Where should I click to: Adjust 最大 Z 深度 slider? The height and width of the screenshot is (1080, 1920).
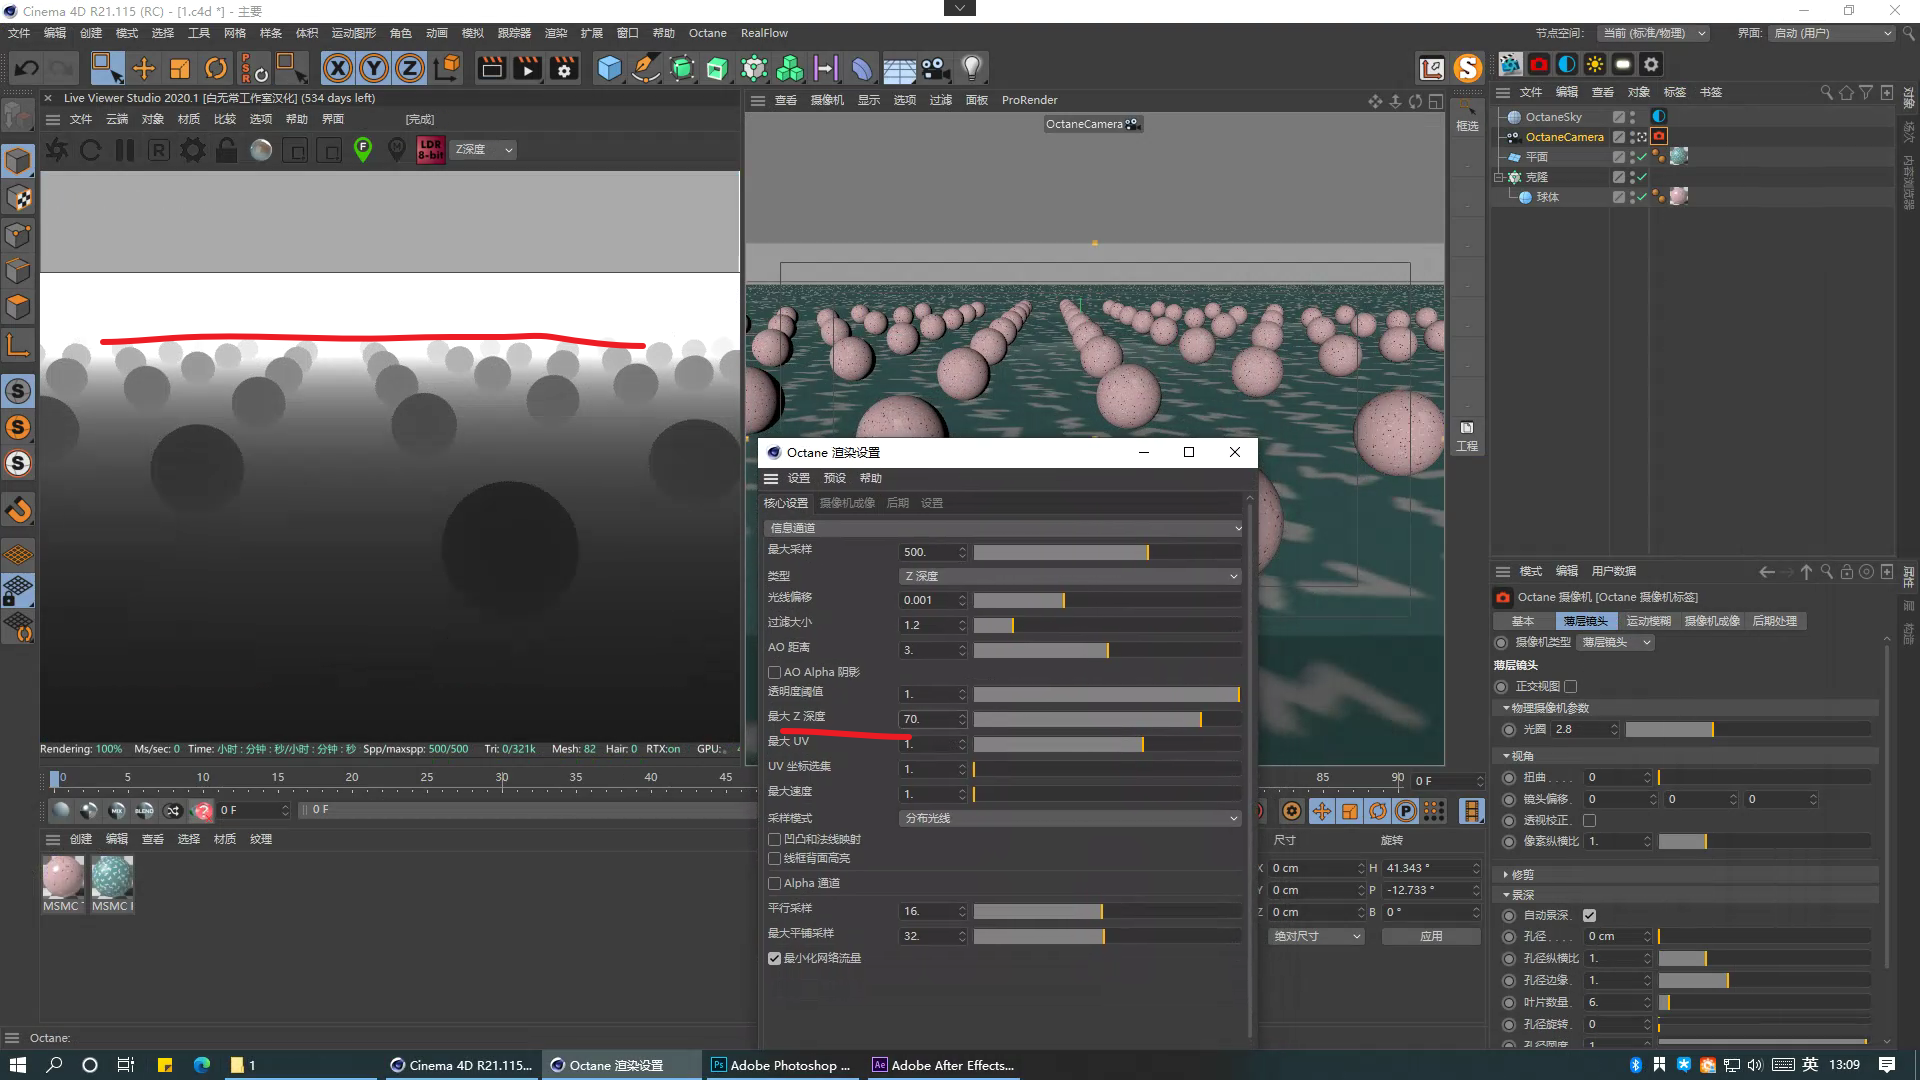(1107, 719)
